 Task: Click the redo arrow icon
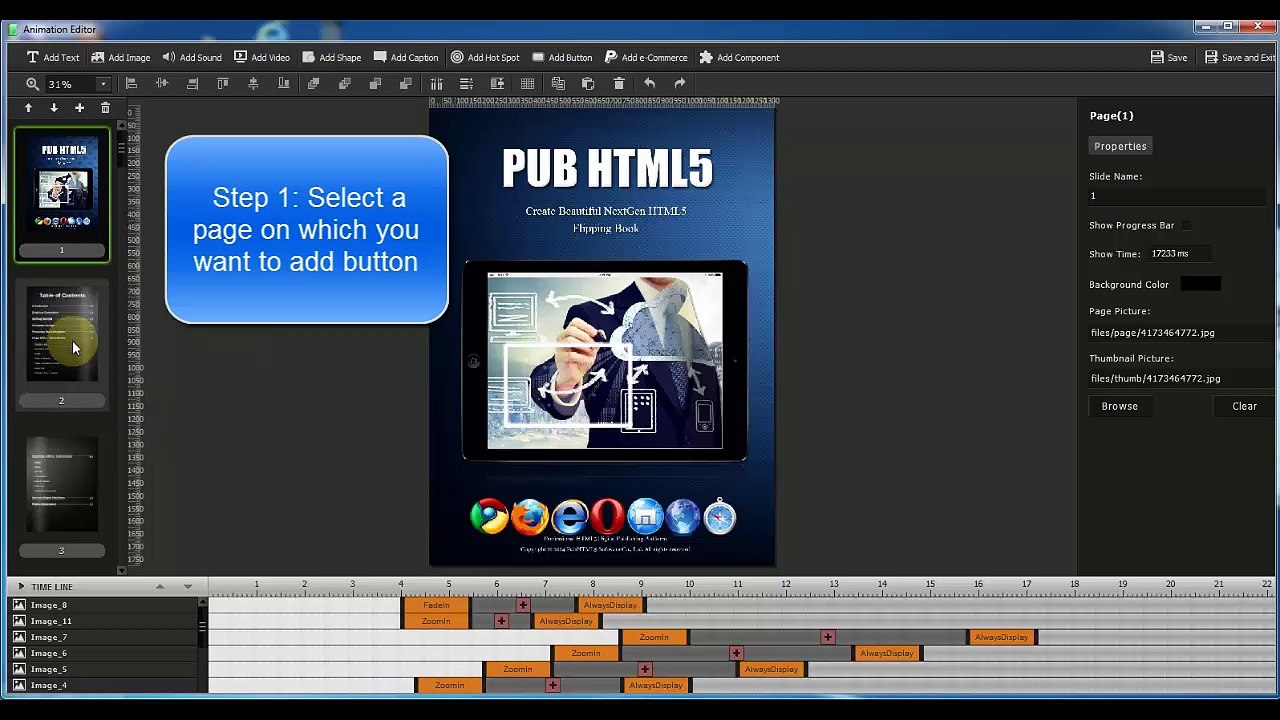(680, 84)
